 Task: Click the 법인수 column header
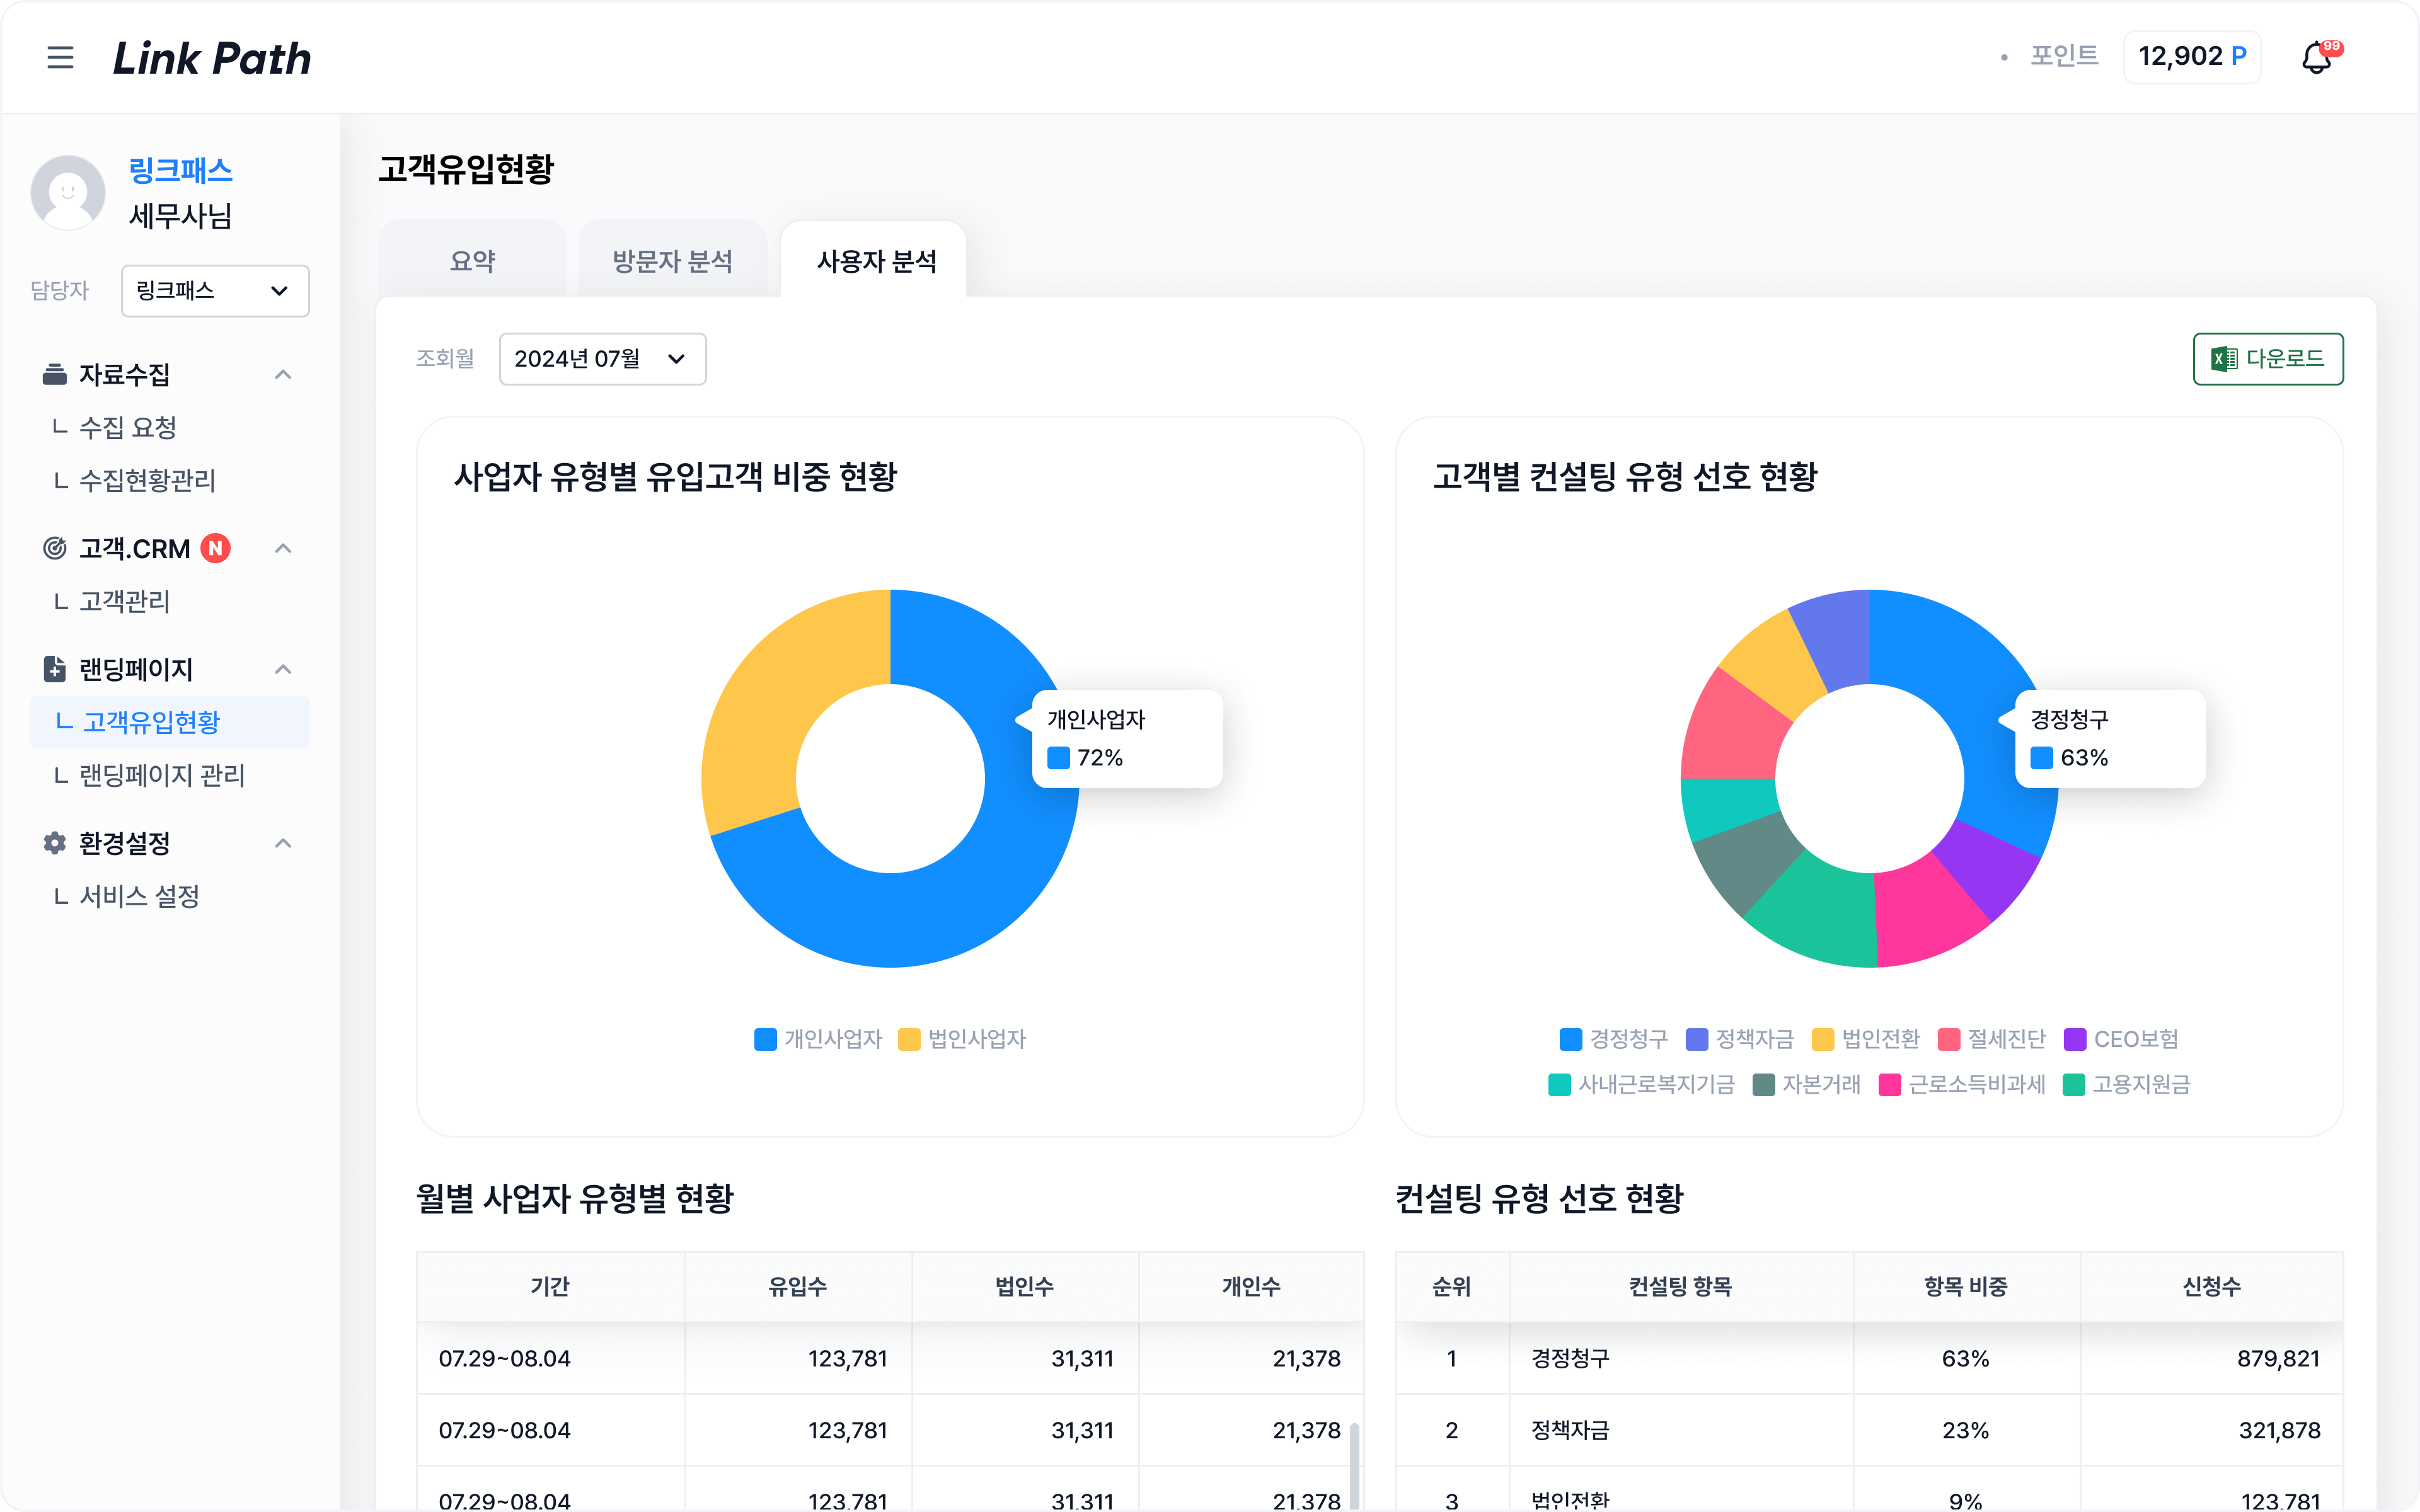tap(1025, 1287)
